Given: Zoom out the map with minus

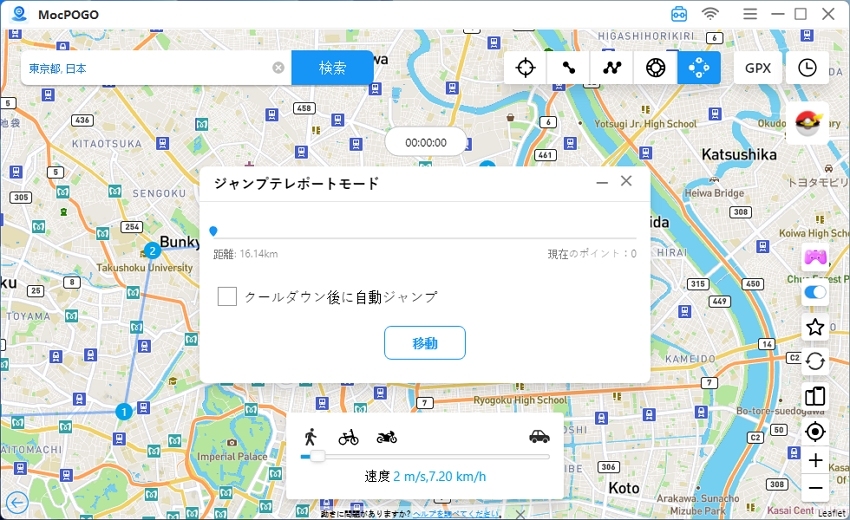Looking at the screenshot, I should [815, 488].
